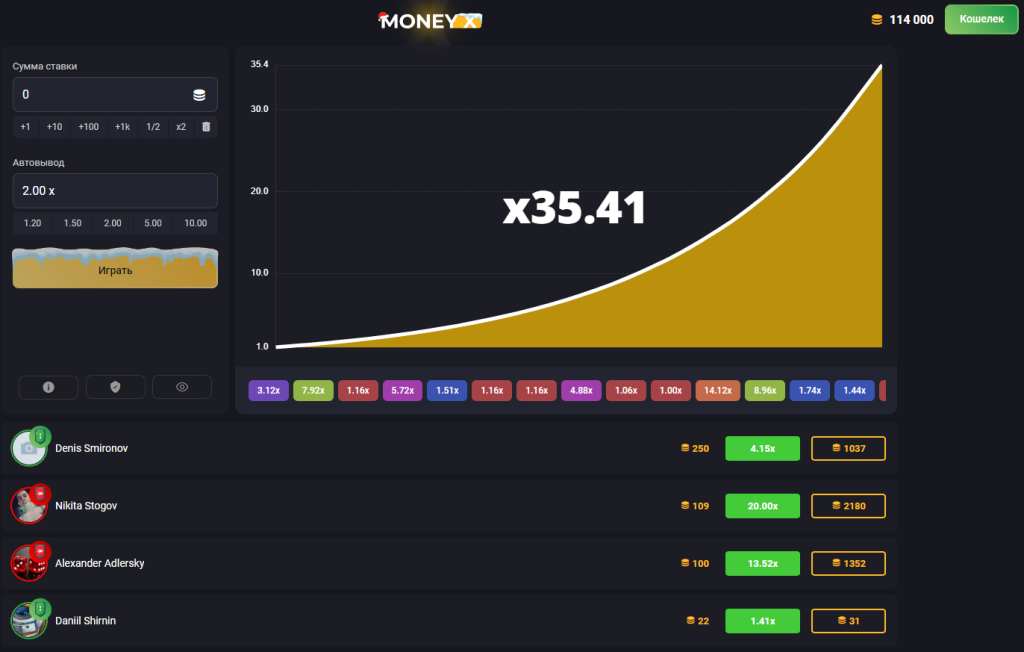
Task: Add +100 to the bet amount
Action: pos(89,127)
